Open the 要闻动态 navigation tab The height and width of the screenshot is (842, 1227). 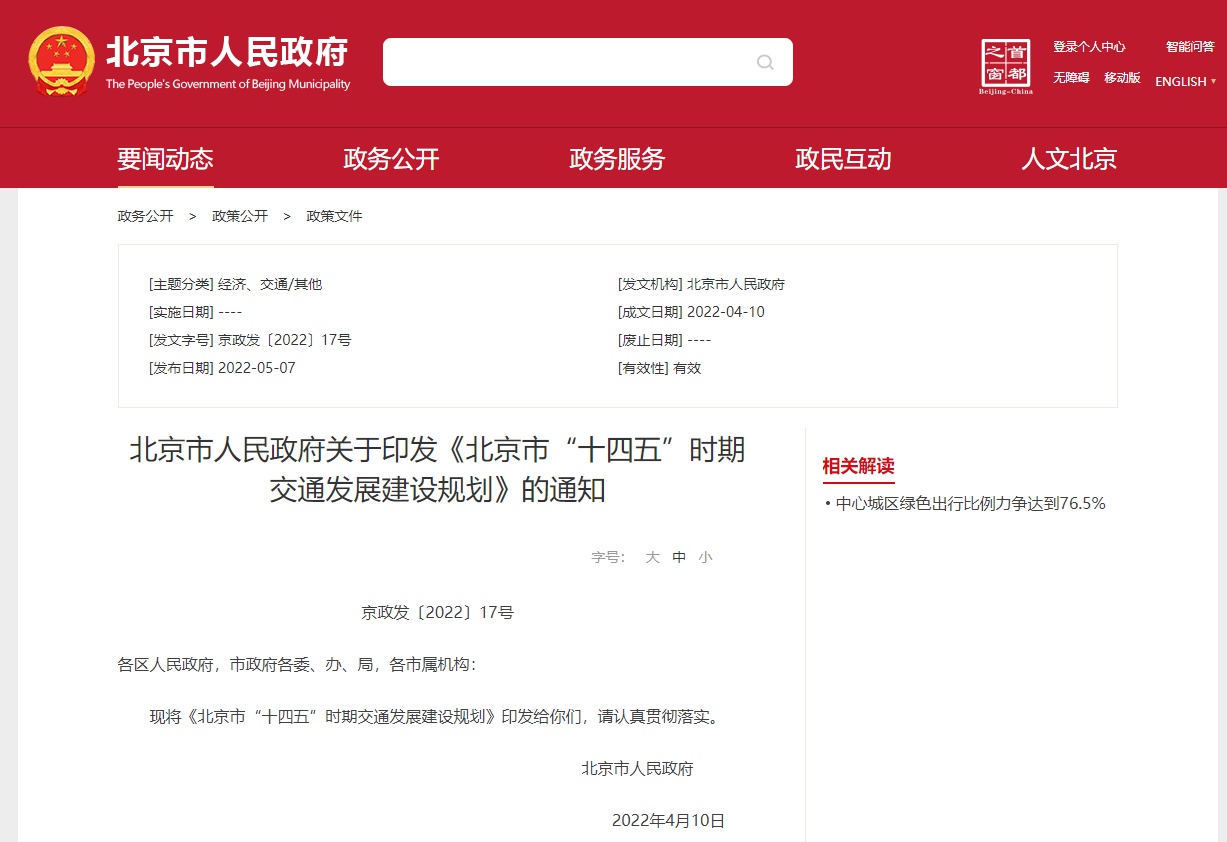pos(165,159)
